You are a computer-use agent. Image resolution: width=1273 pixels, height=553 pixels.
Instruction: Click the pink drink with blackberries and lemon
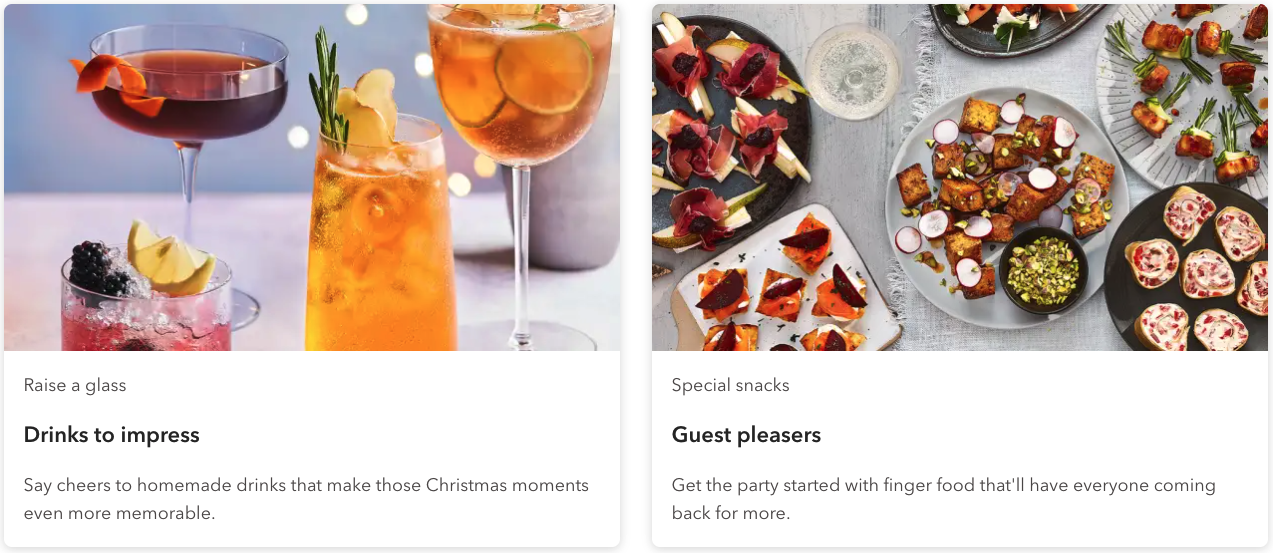pos(145,300)
